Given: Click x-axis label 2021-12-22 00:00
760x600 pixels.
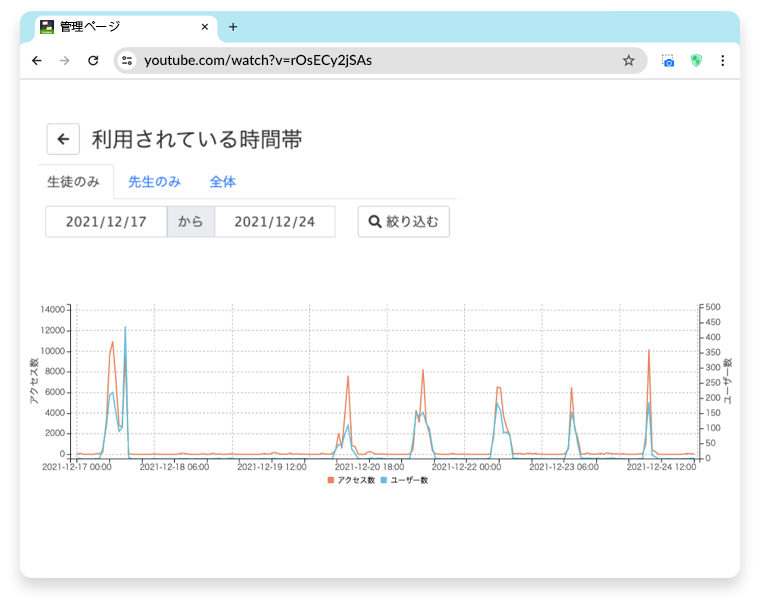Looking at the screenshot, I should (x=466, y=467).
